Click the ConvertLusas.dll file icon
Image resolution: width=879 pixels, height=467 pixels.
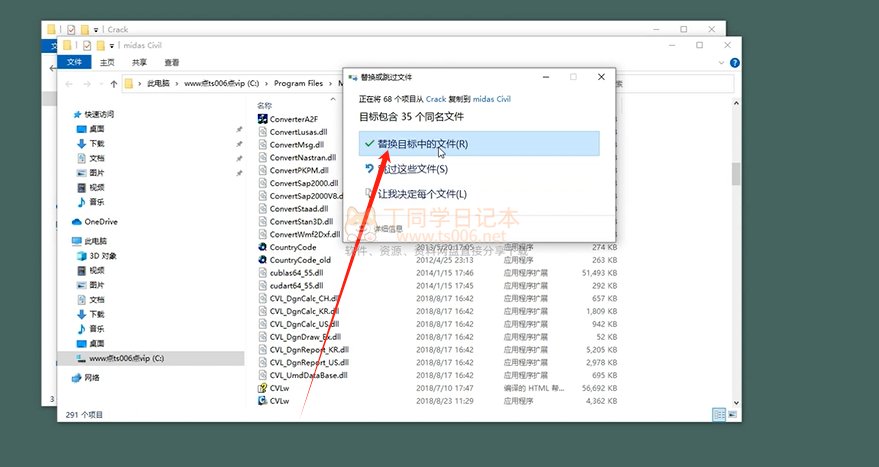(x=262, y=131)
